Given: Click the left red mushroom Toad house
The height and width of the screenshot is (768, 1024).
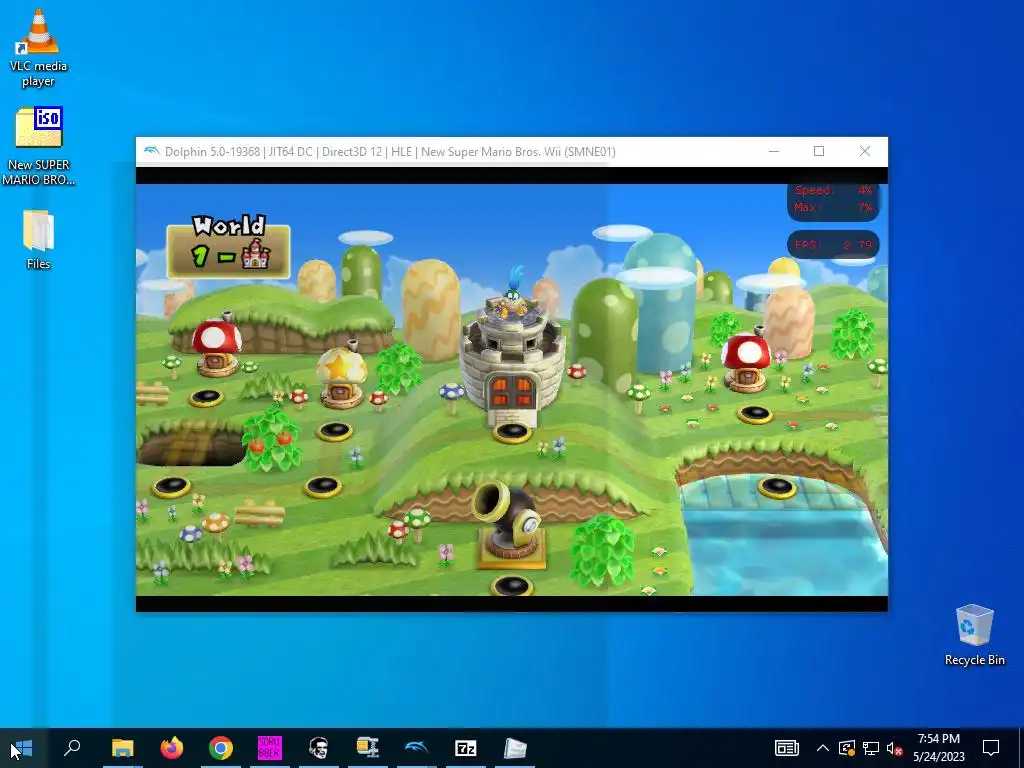Looking at the screenshot, I should pyautogui.click(x=216, y=347).
